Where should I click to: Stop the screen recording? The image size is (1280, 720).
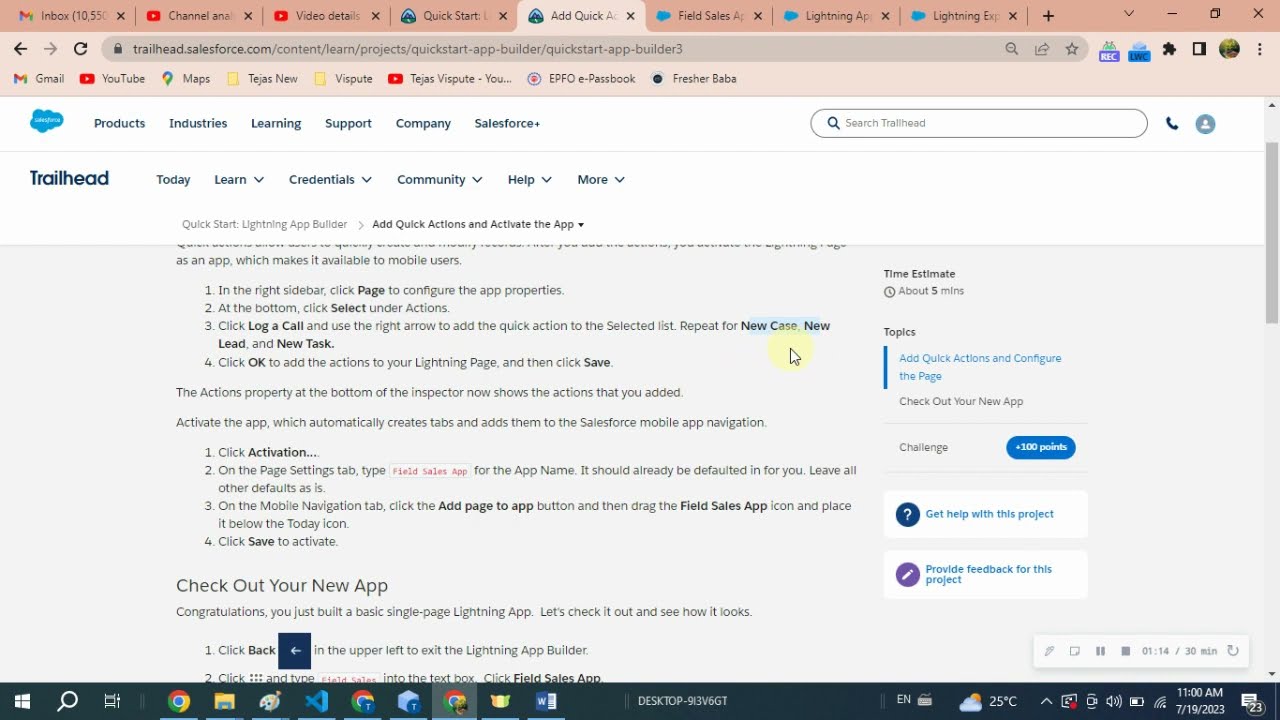pos(1125,651)
